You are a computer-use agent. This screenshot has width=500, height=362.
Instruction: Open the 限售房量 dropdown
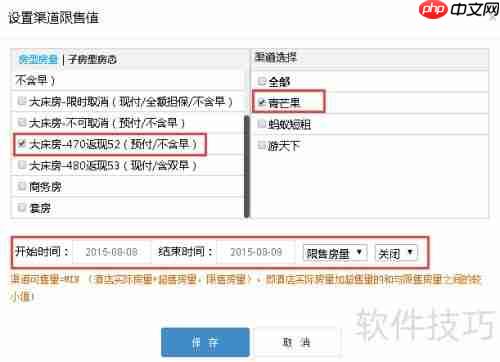pyautogui.click(x=335, y=253)
